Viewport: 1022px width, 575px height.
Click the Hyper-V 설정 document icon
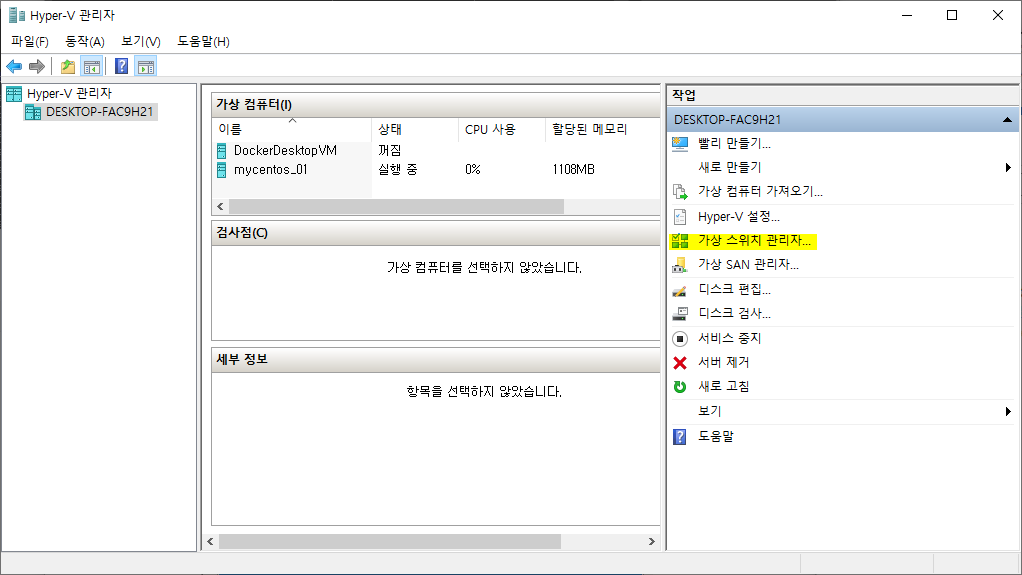click(680, 217)
